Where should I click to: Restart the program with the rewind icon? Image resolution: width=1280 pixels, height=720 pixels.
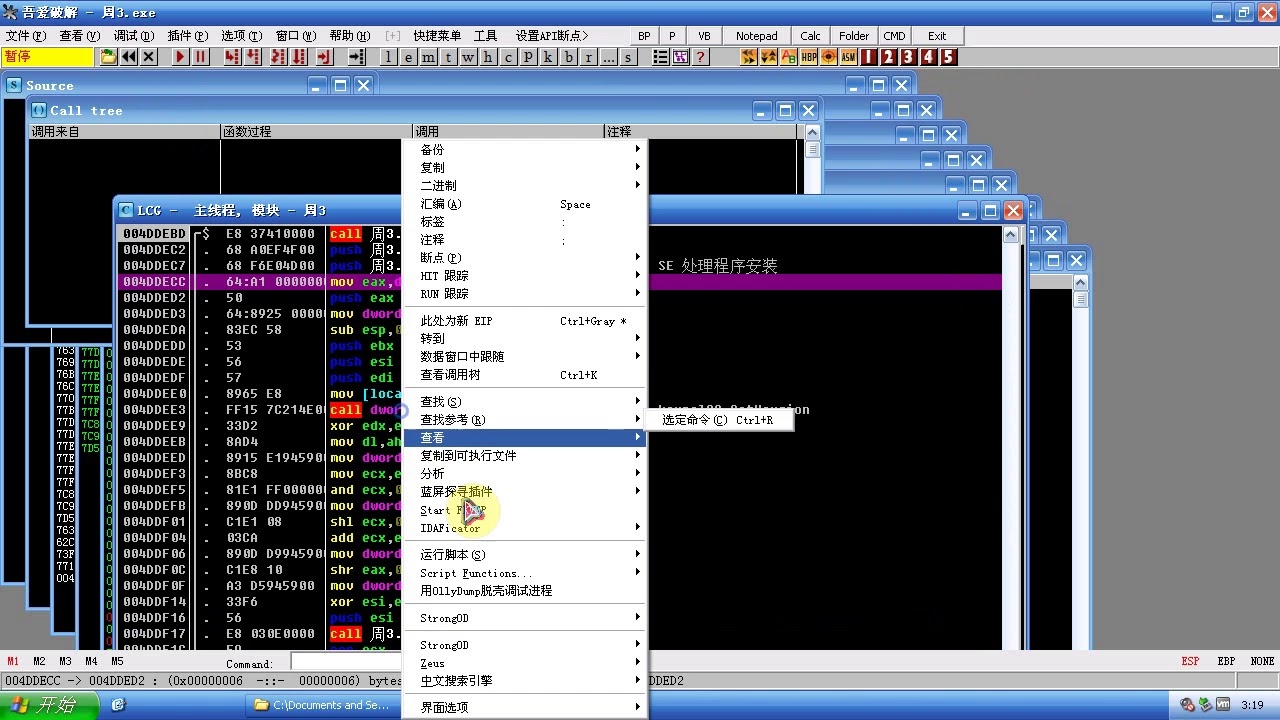[129, 57]
